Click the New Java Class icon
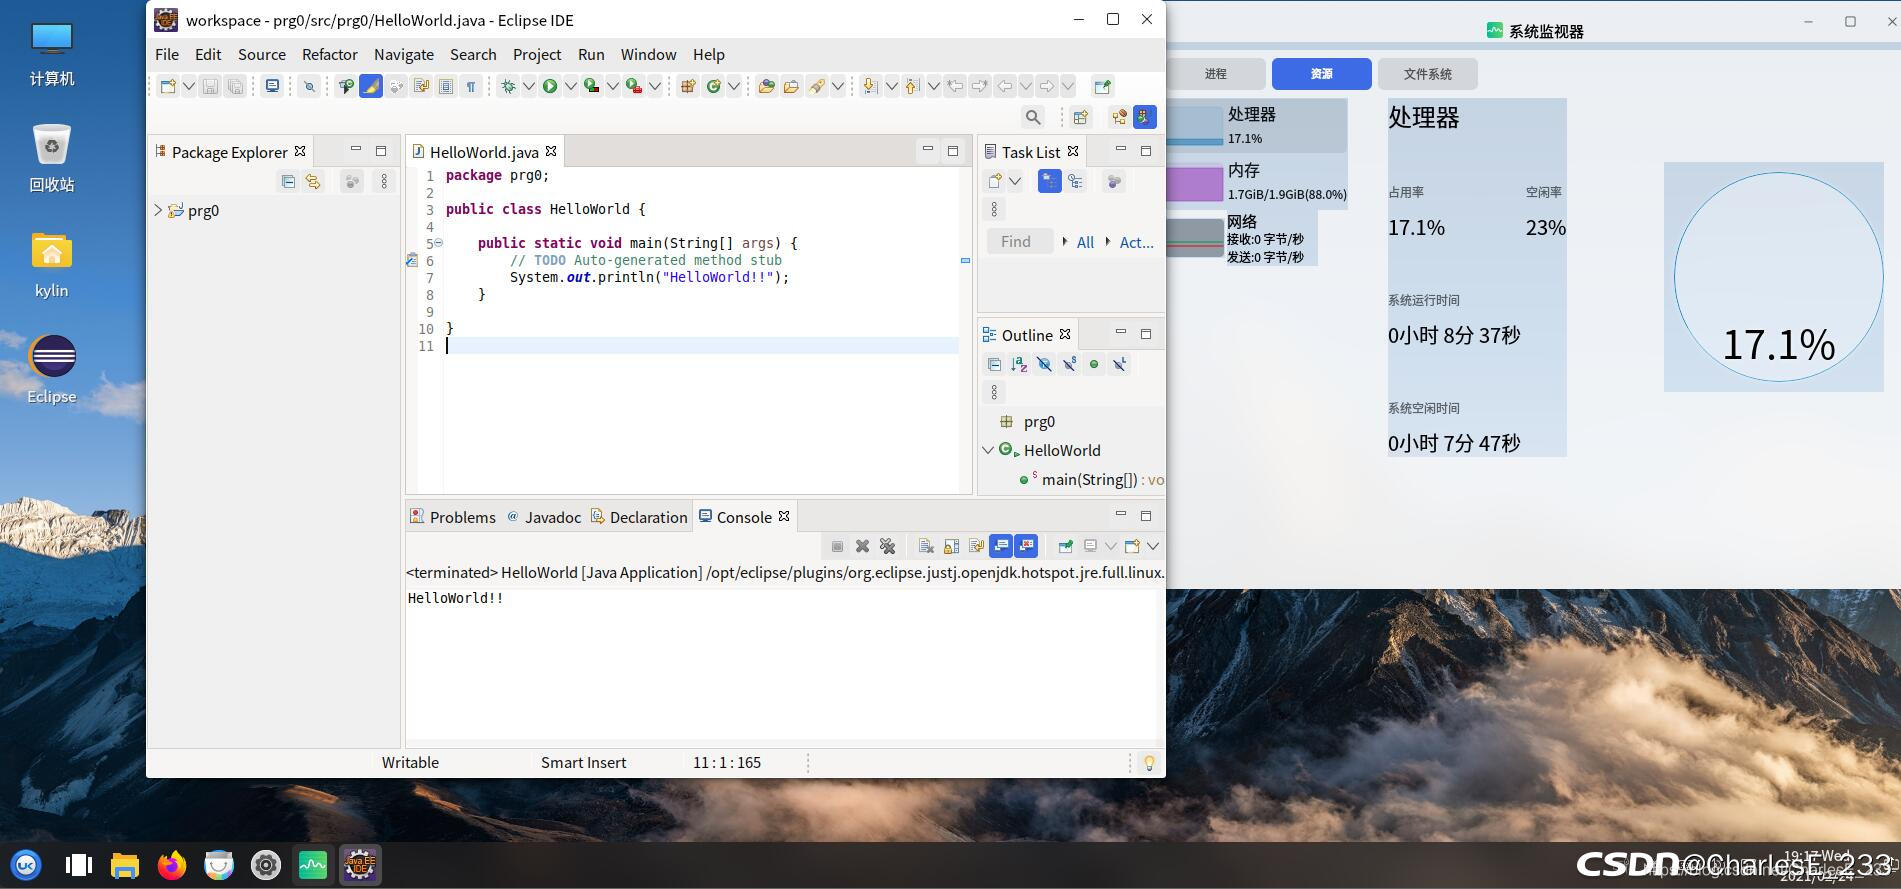1901x889 pixels. click(x=713, y=87)
